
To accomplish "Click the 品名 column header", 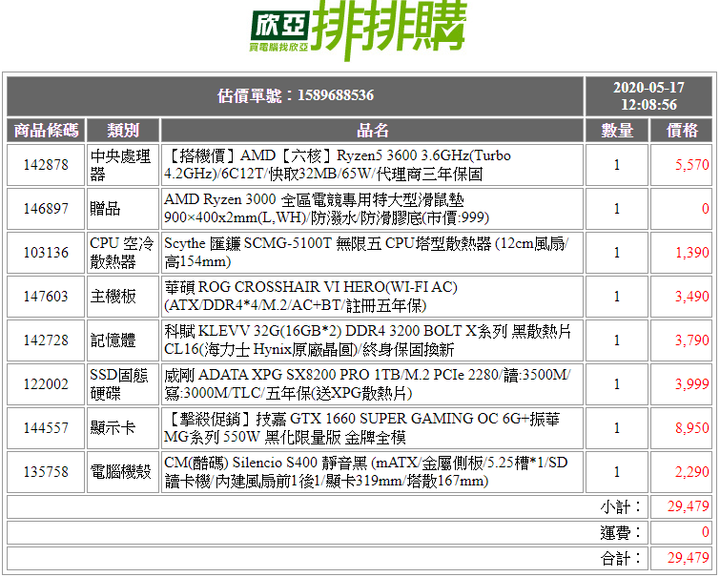I will pyautogui.click(x=372, y=130).
